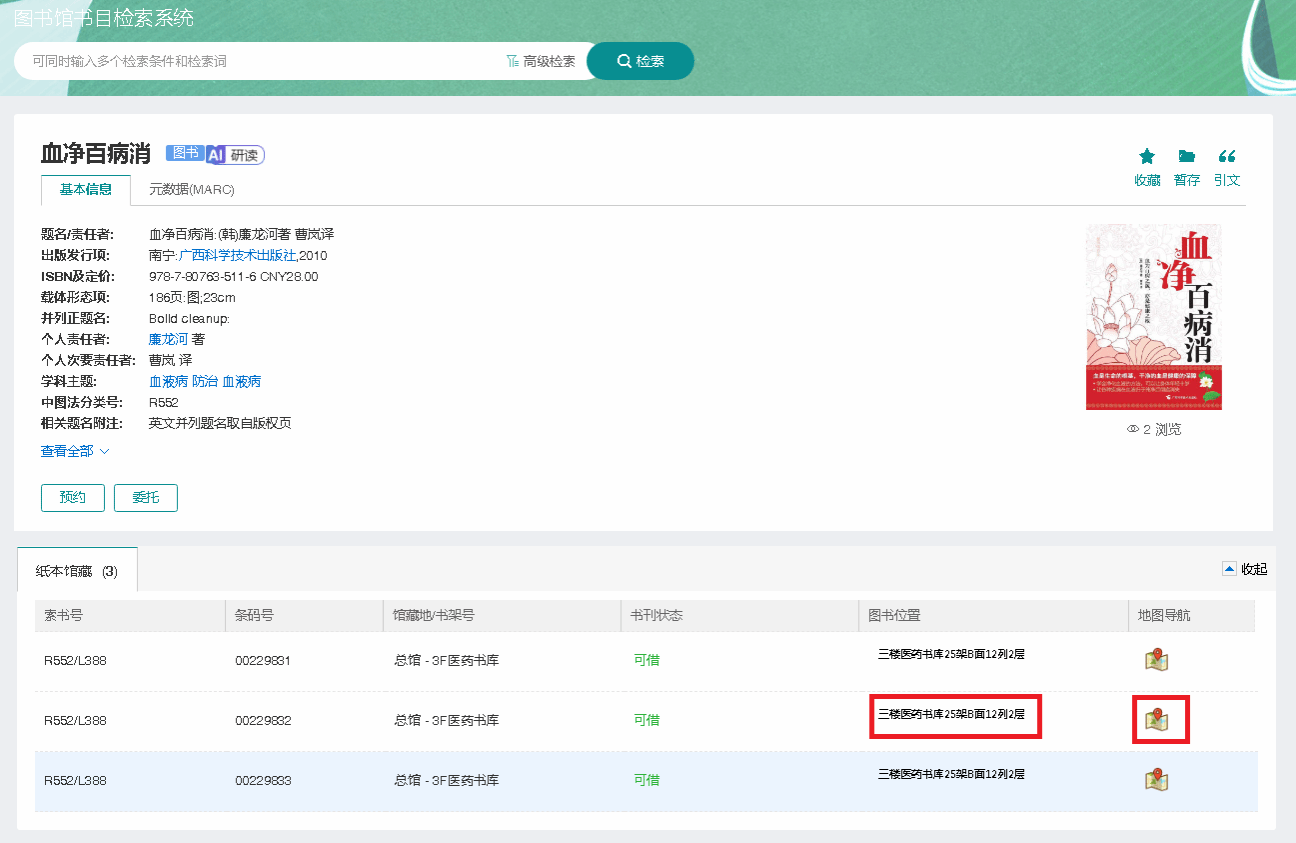Image resolution: width=1296 pixels, height=843 pixels.
Task: Click the book cover thumbnail
Action: tap(1153, 317)
